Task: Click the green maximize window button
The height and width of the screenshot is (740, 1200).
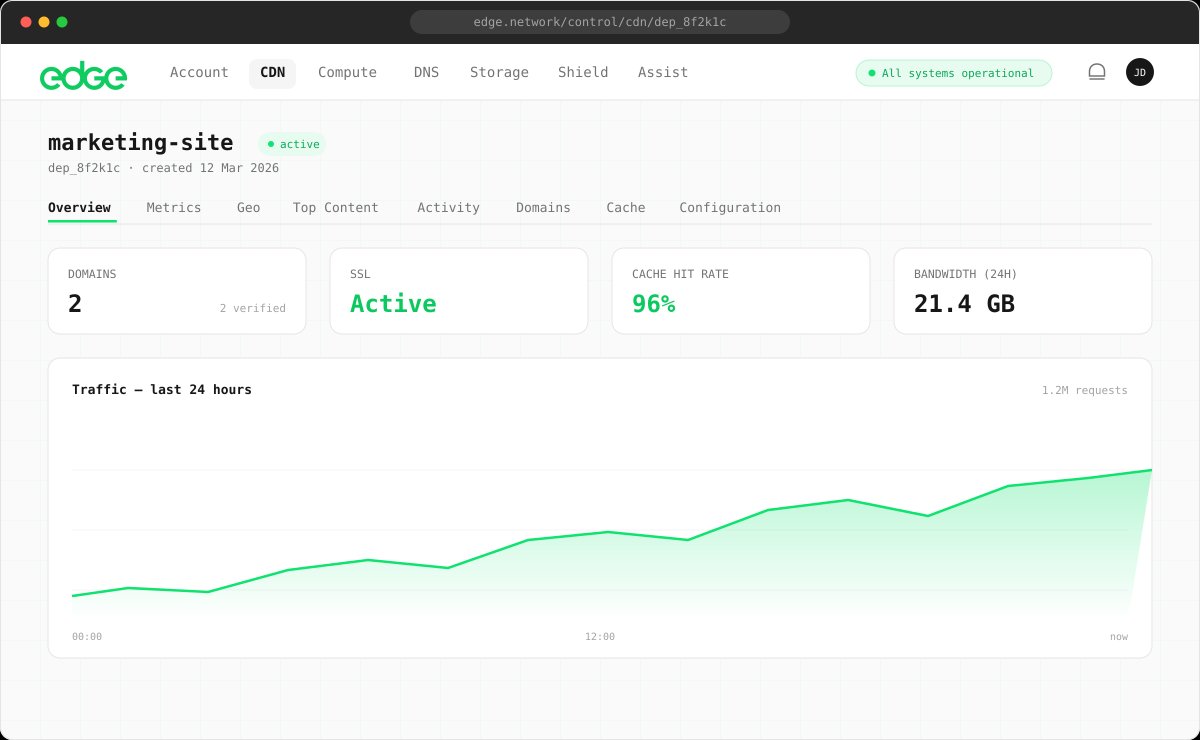Action: [x=62, y=22]
